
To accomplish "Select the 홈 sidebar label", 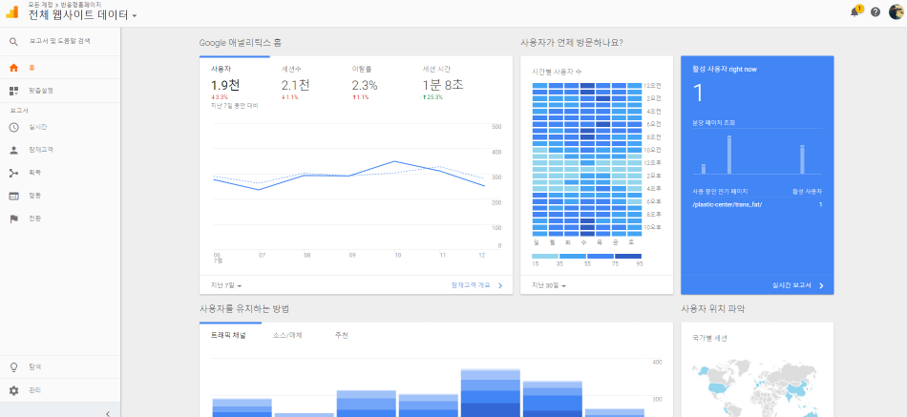I will click(x=32, y=68).
